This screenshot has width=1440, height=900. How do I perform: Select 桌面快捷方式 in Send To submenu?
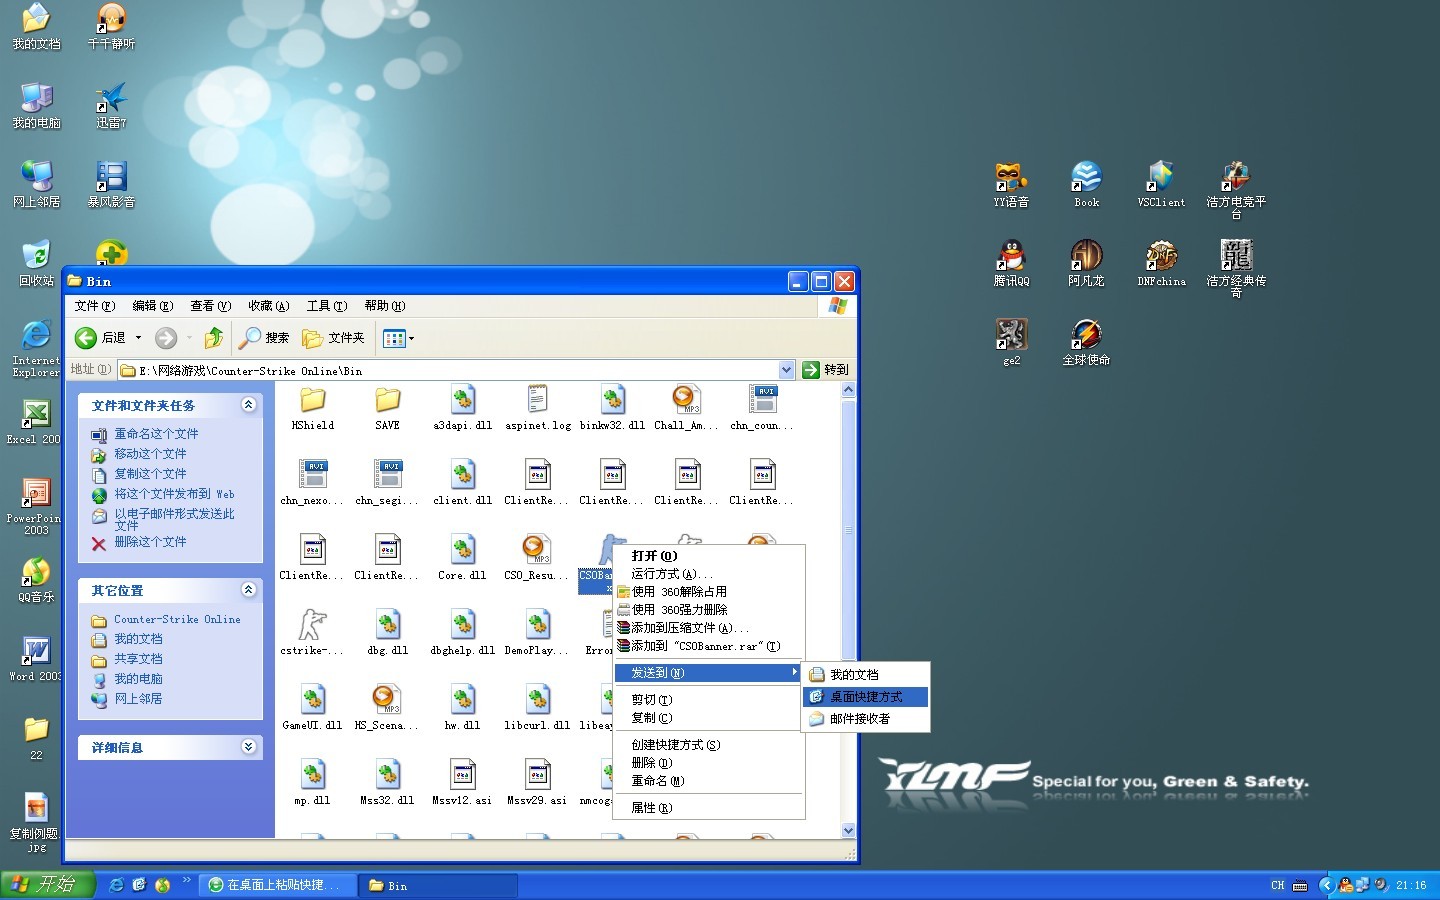[866, 697]
